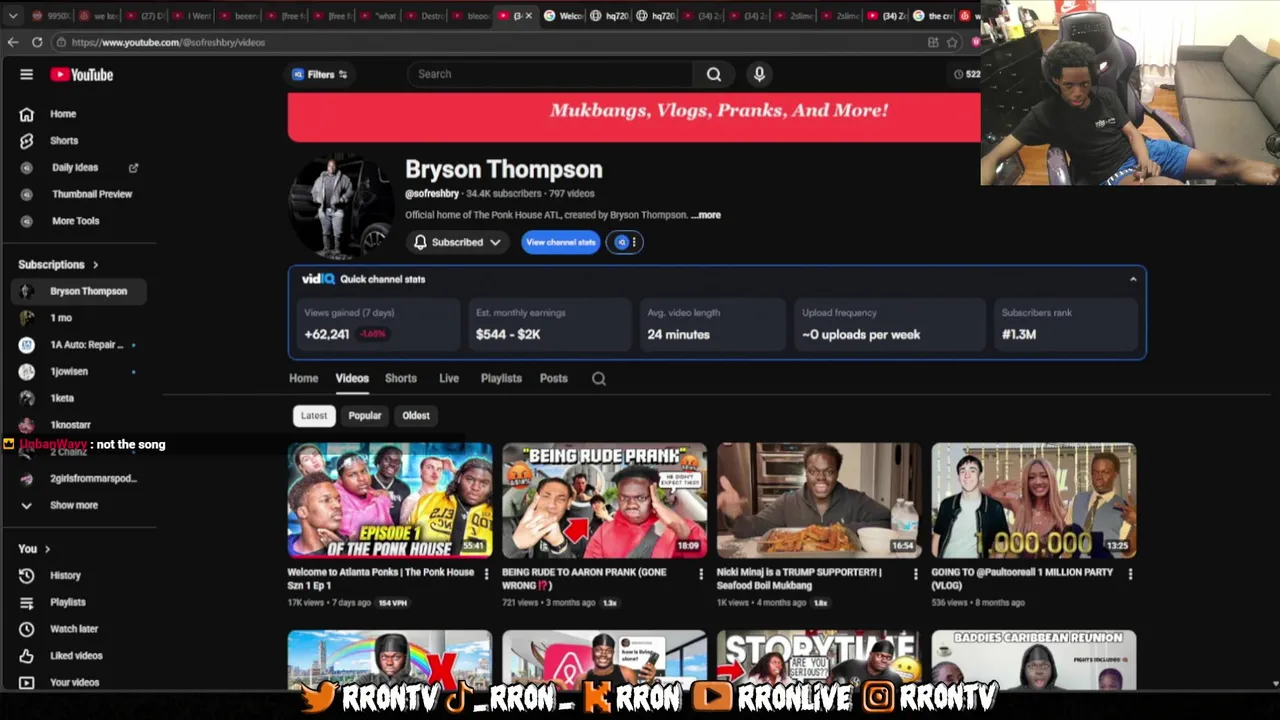Open Playlists in the You section
This screenshot has width=1280, height=720.
tap(68, 602)
